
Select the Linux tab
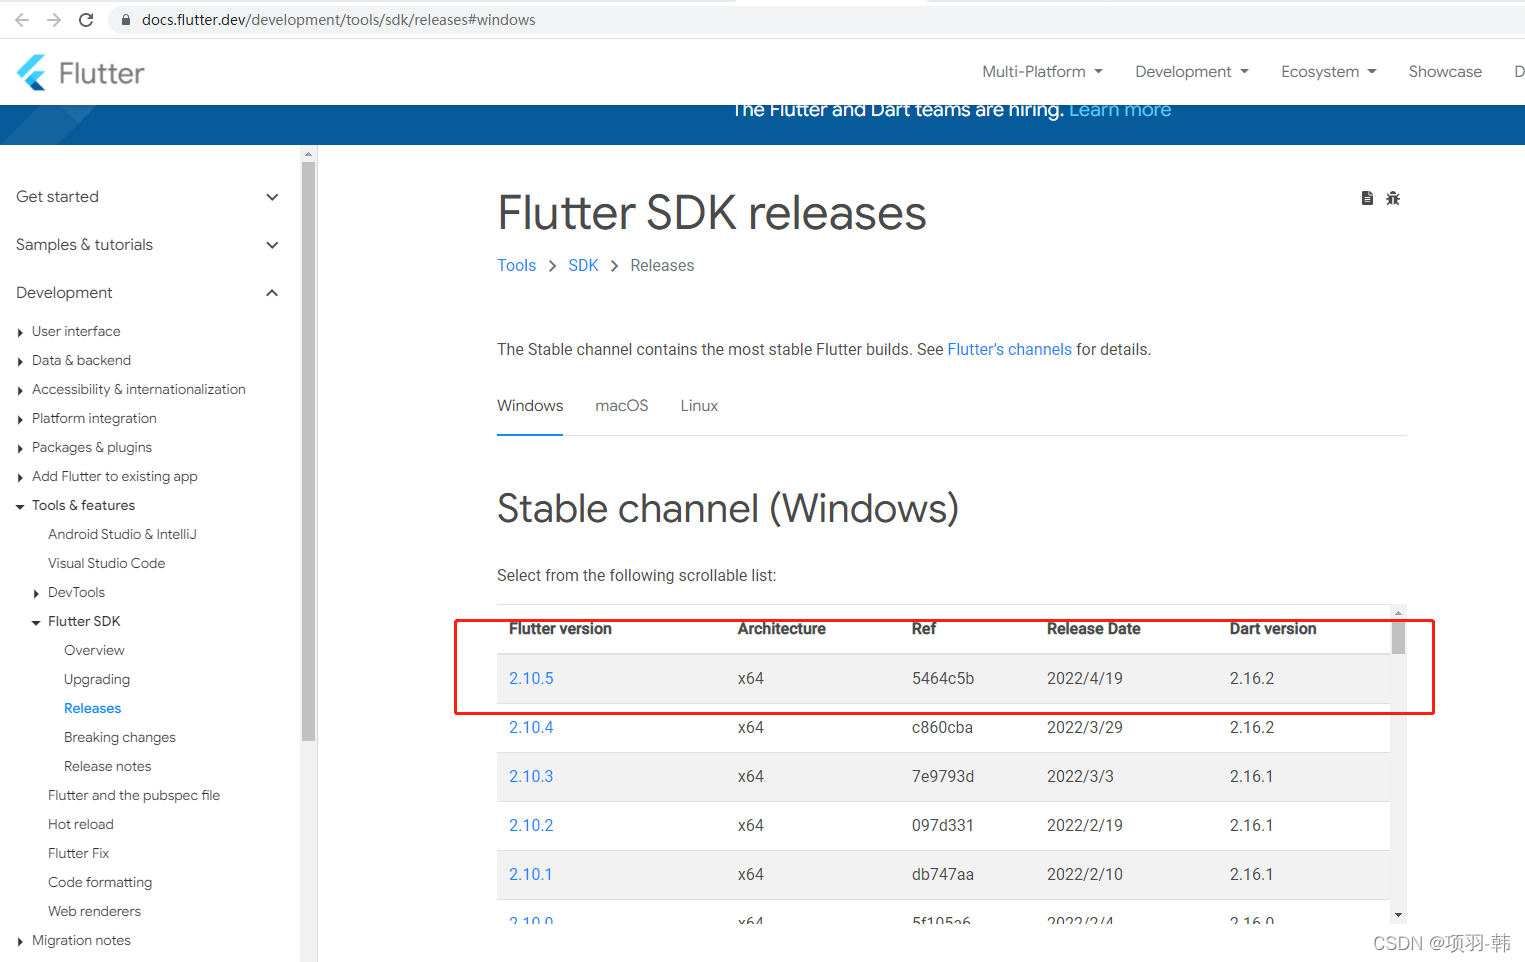[698, 405]
